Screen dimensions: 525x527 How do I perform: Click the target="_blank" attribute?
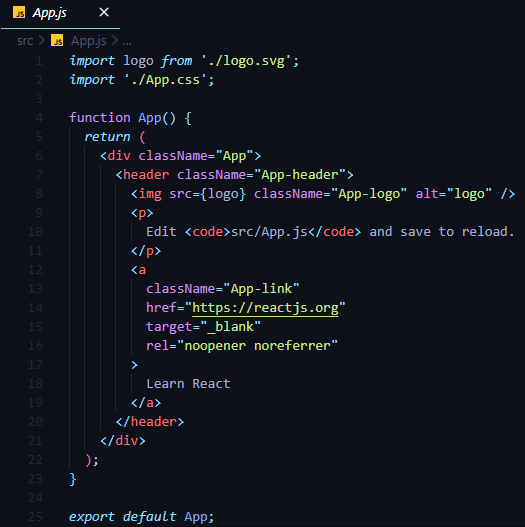click(x=203, y=327)
